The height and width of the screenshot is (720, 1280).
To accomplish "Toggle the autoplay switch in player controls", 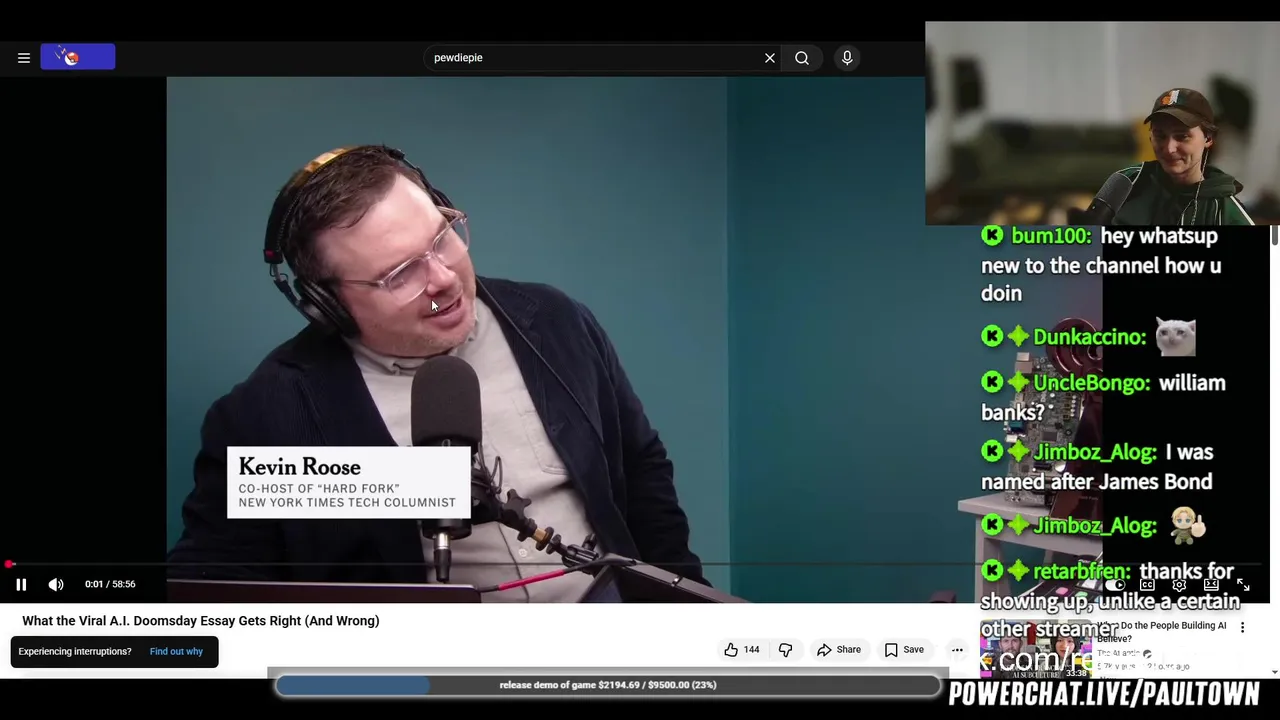I will click(x=1116, y=585).
